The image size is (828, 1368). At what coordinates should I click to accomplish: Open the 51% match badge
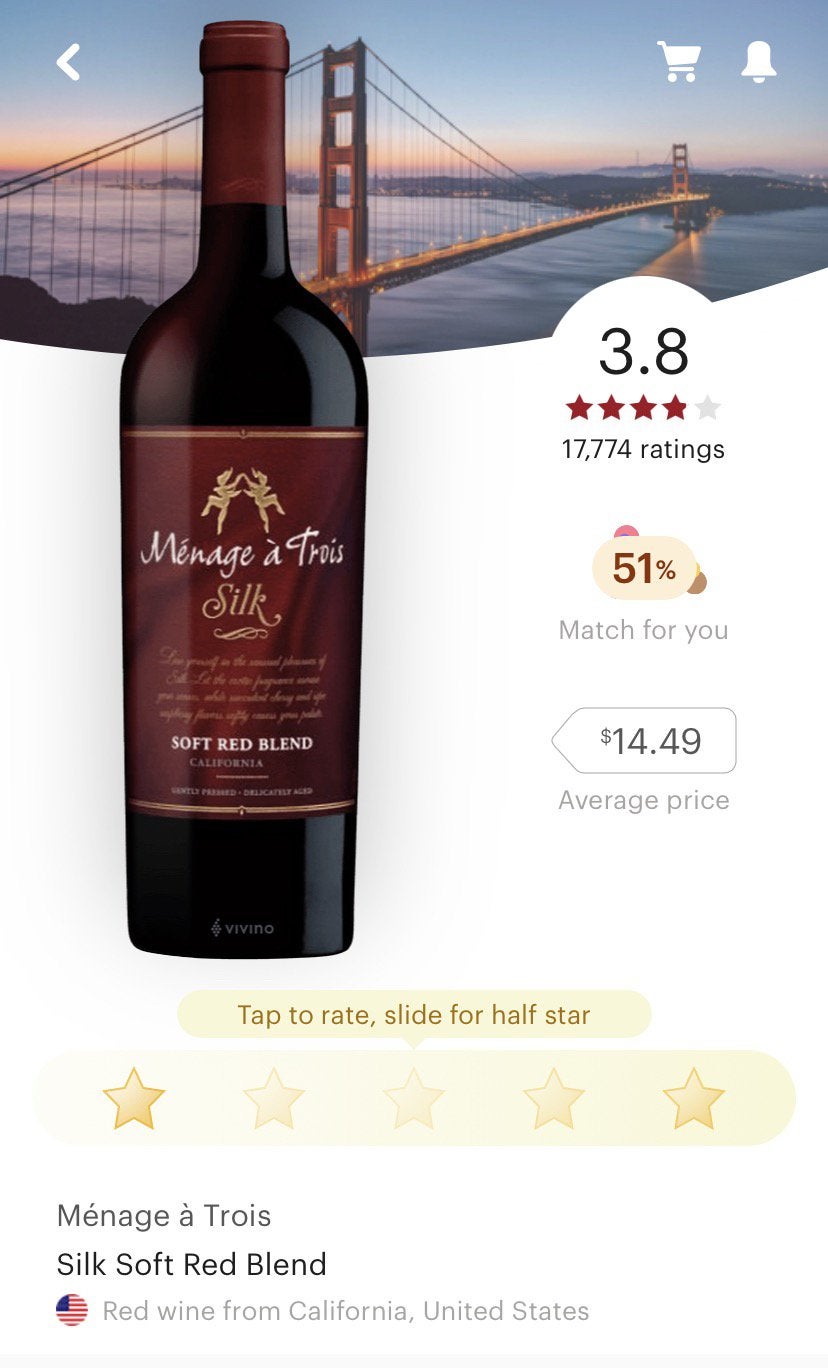click(644, 568)
